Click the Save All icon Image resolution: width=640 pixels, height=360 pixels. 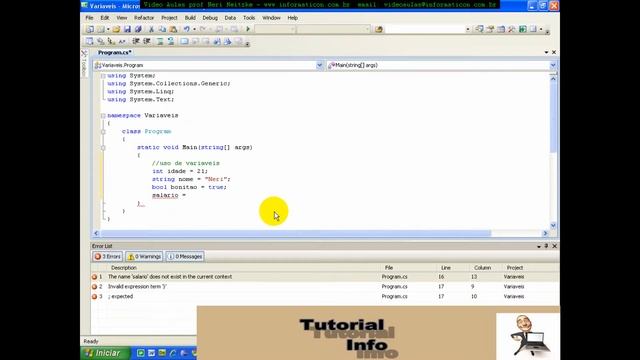tap(138, 29)
